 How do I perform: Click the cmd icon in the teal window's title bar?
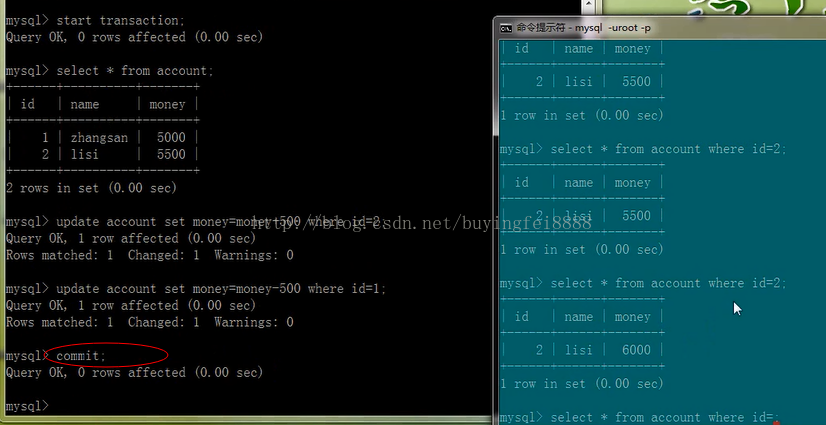pyautogui.click(x=505, y=27)
